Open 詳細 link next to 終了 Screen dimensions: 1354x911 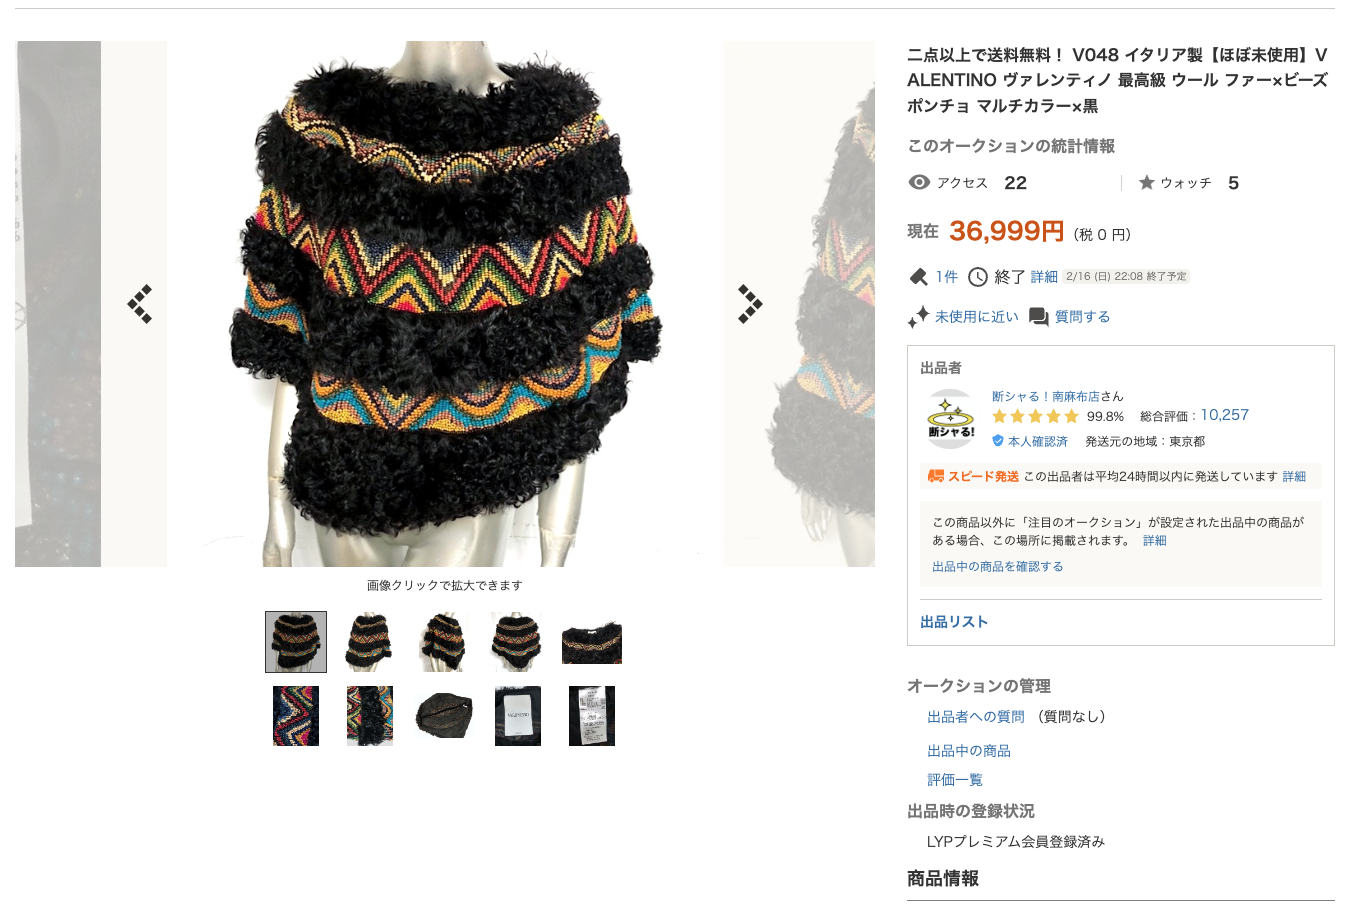[x=1044, y=277]
